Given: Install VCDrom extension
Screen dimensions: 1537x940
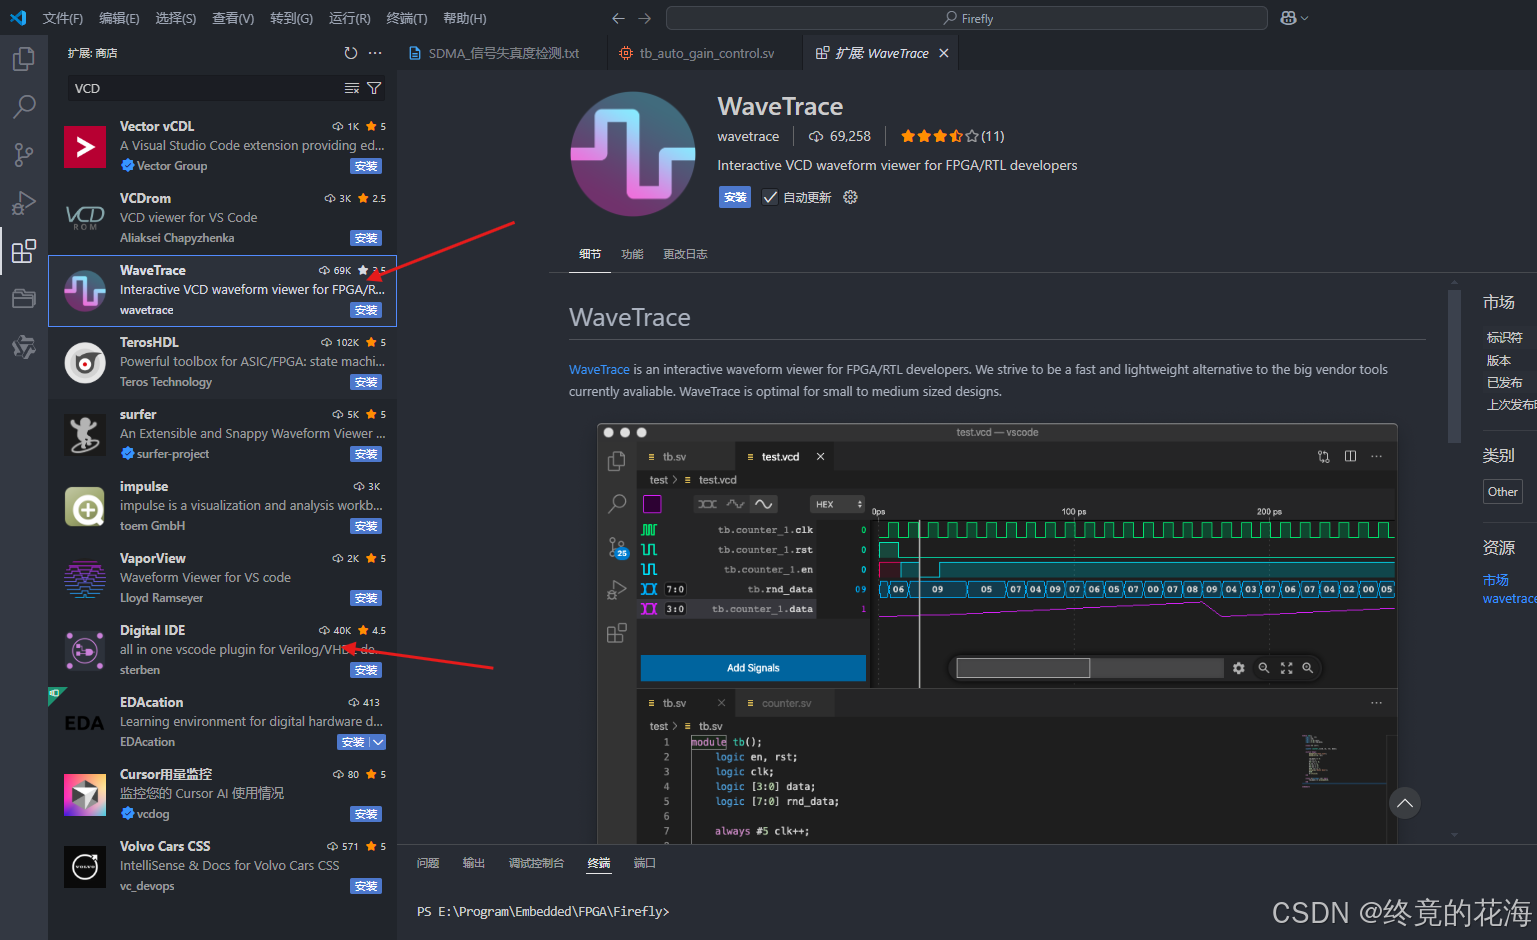Looking at the screenshot, I should (366, 239).
